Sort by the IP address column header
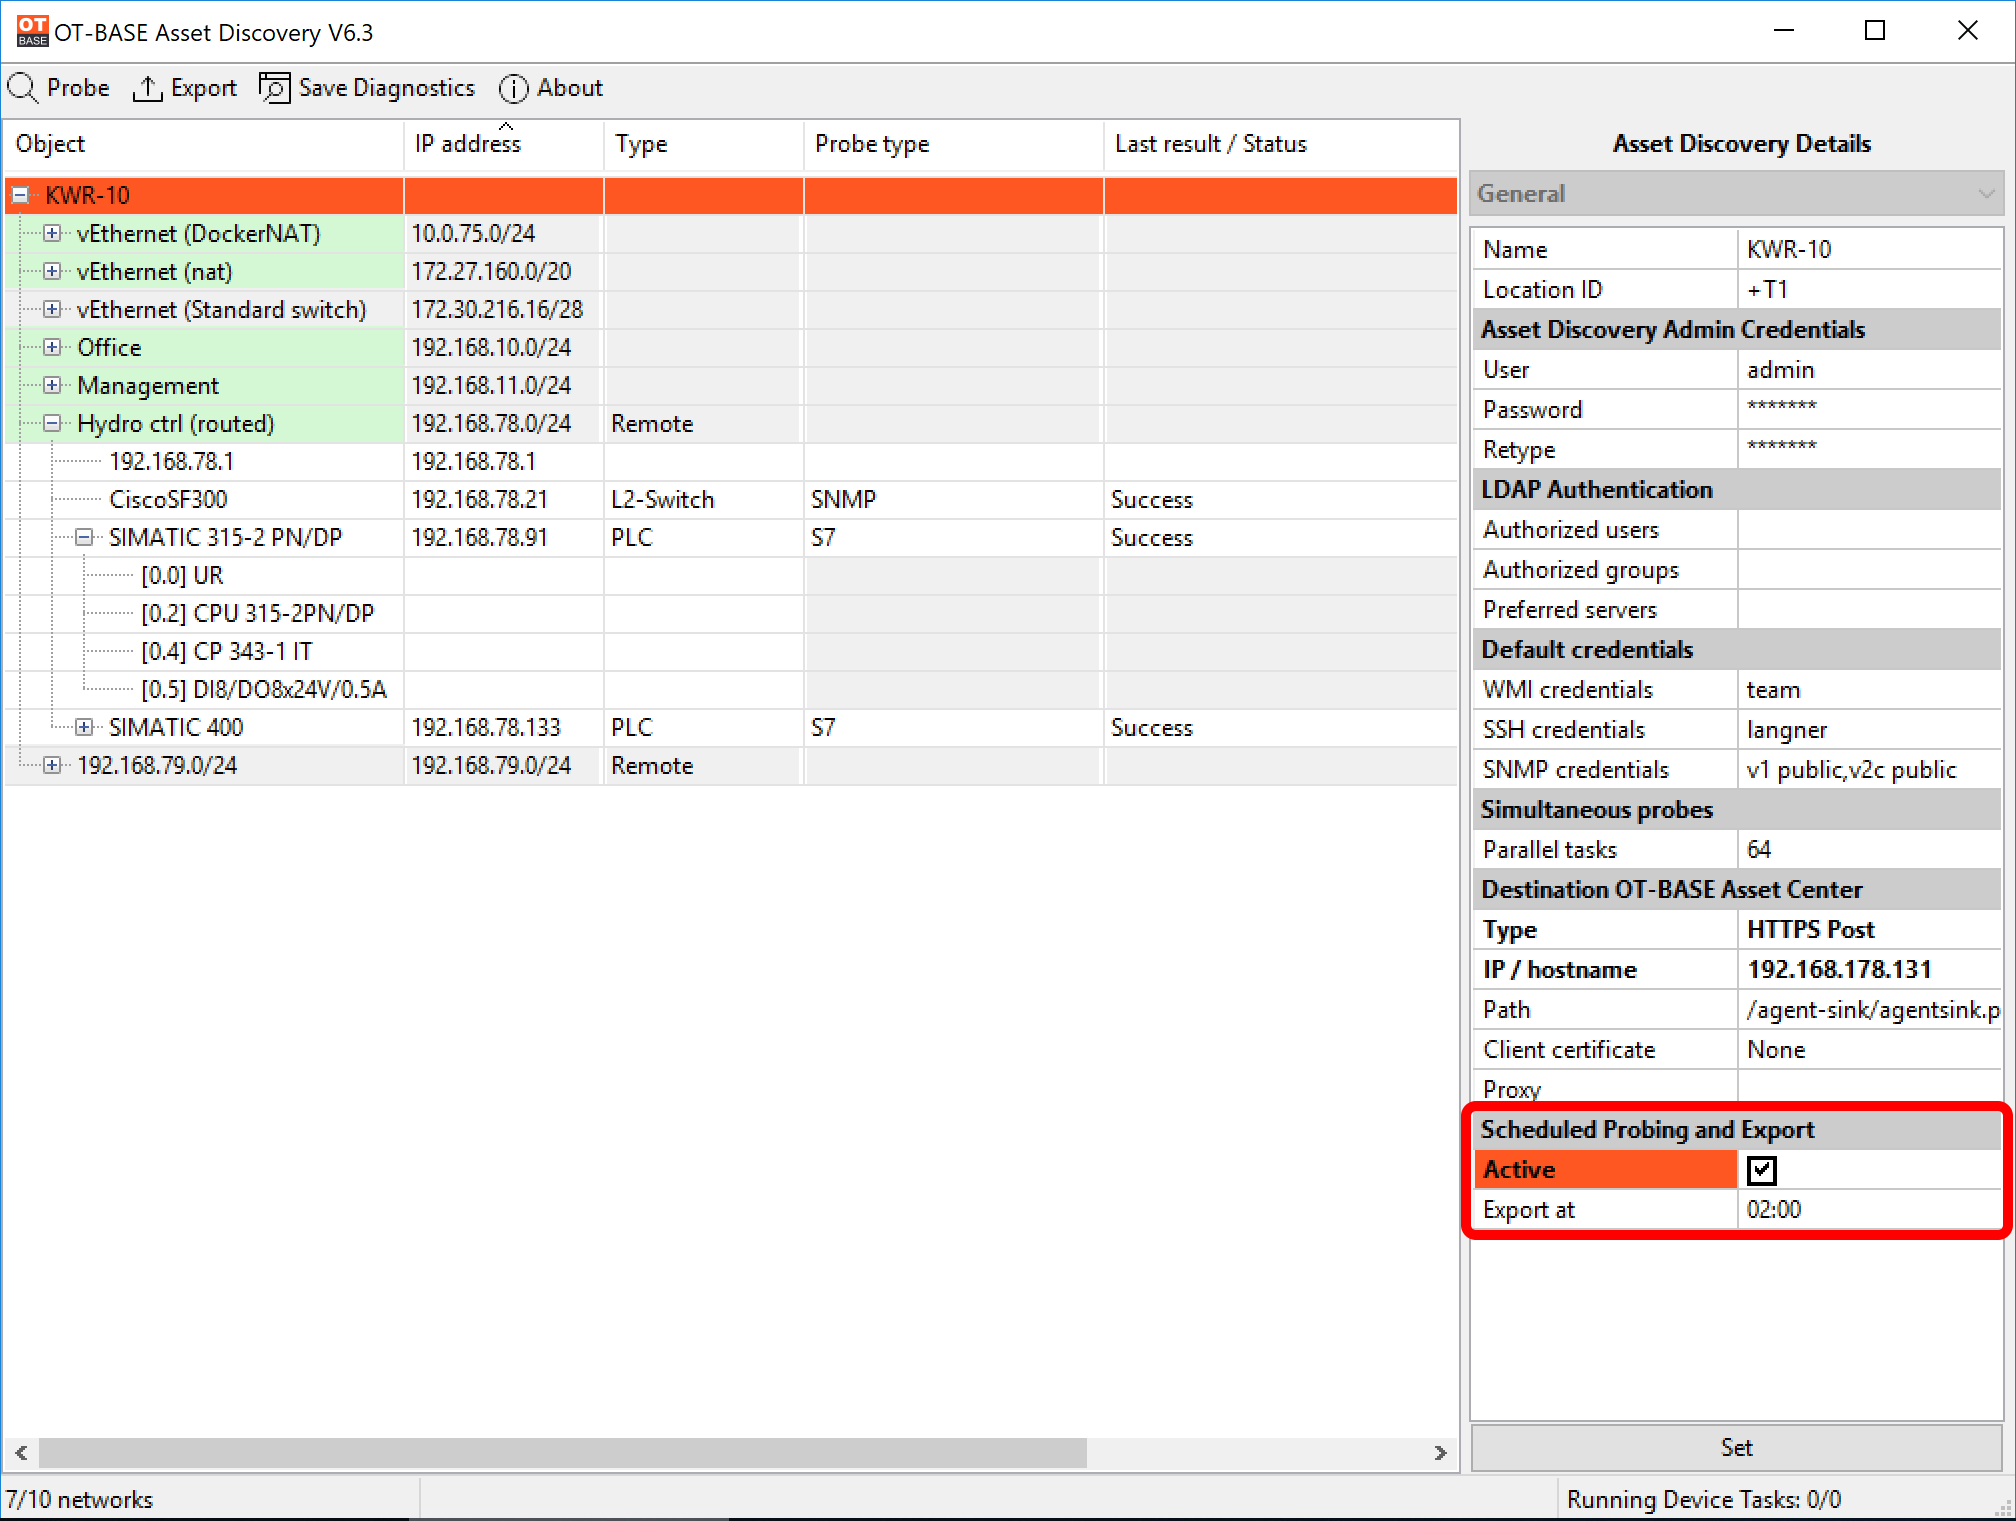This screenshot has height=1521, width=2016. (504, 144)
